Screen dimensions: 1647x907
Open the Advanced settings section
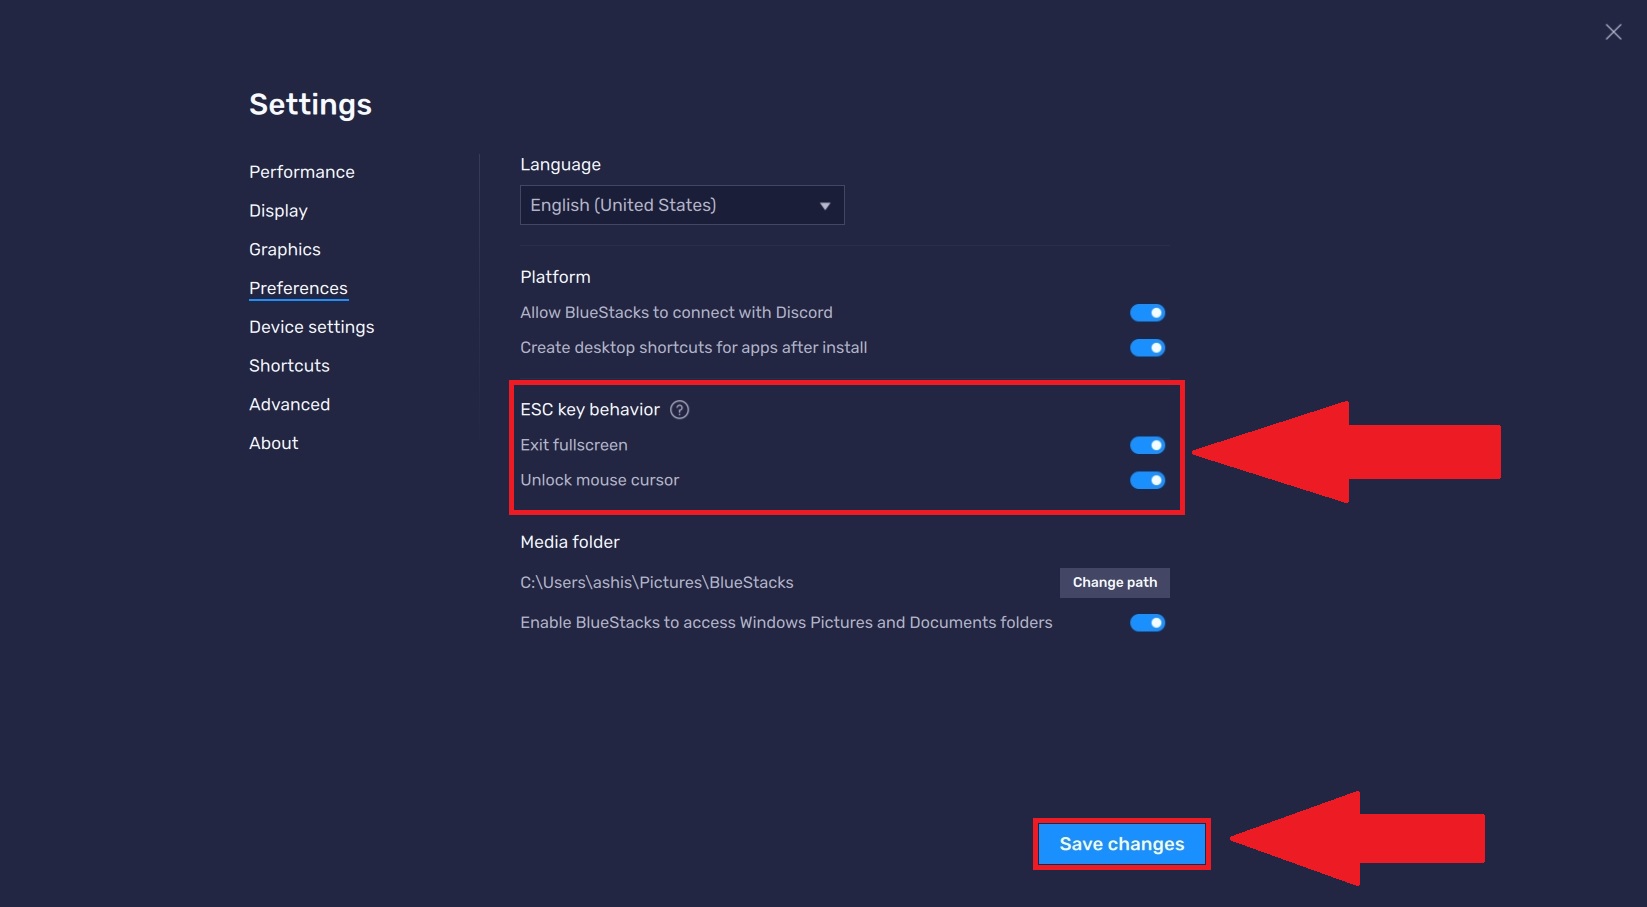(x=289, y=404)
